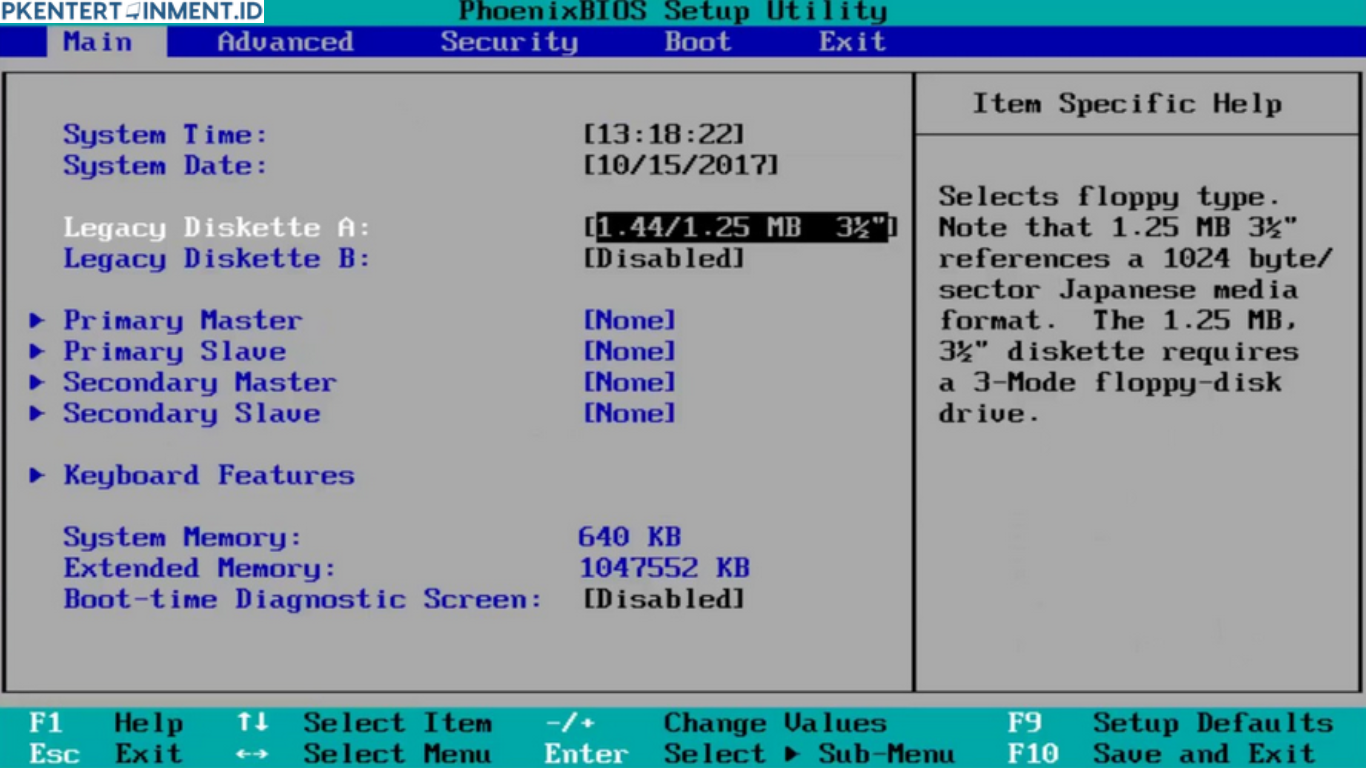Image resolution: width=1366 pixels, height=768 pixels.
Task: Click the System Date value field
Action: coord(680,166)
